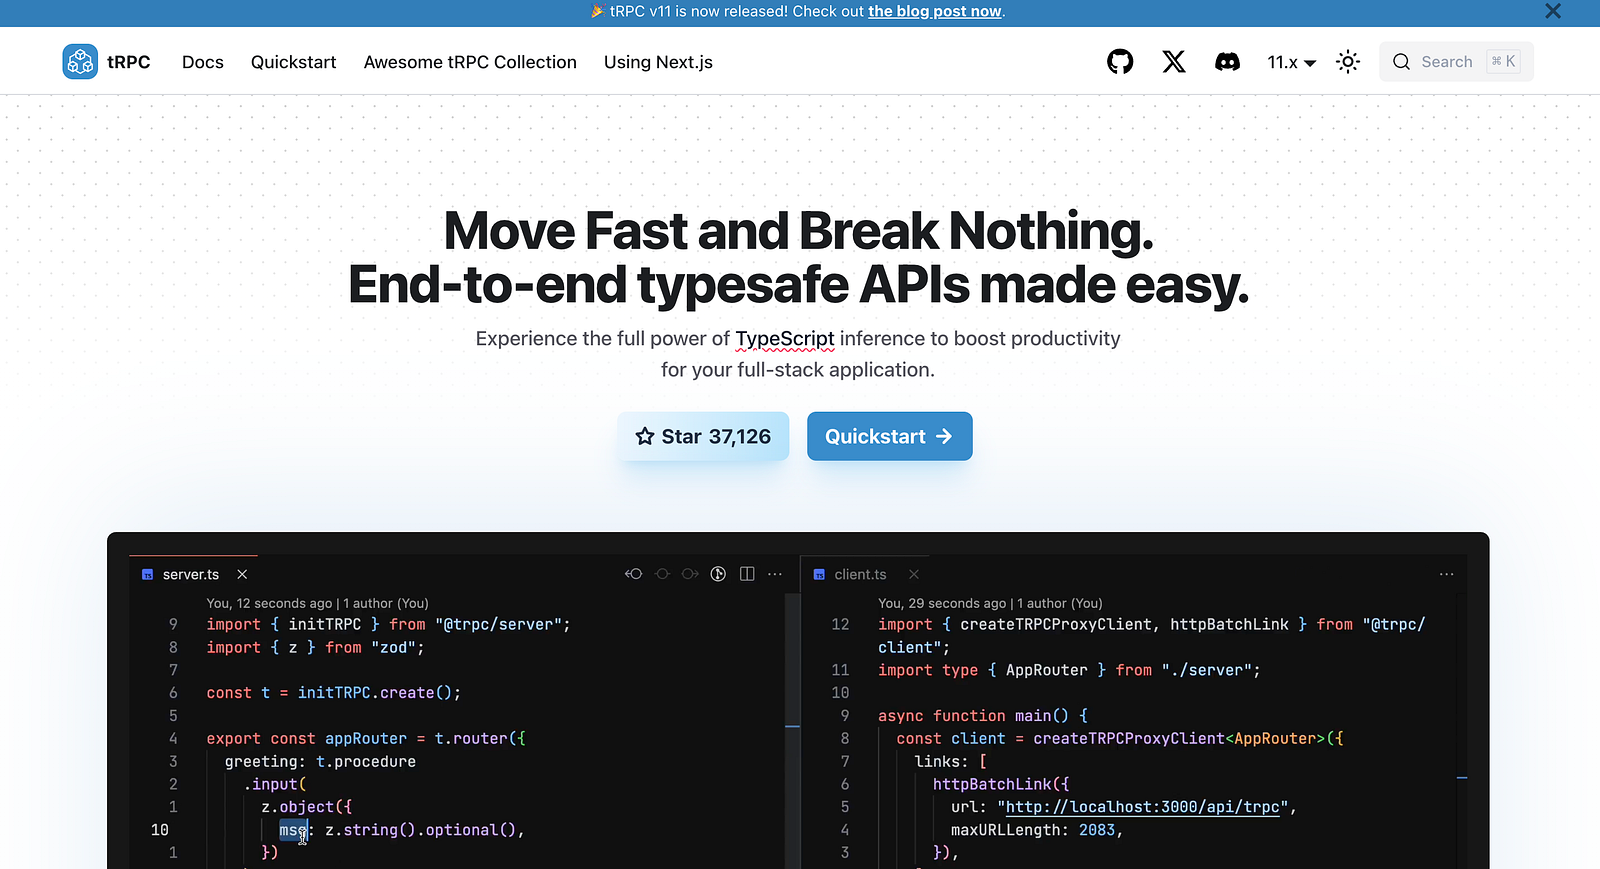The image size is (1600, 869).
Task: Click the selected "msg" token
Action: pos(293,830)
